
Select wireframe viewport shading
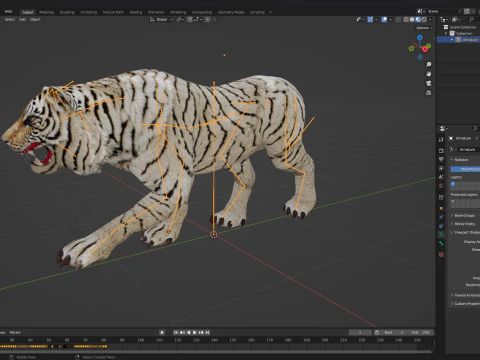(x=406, y=19)
